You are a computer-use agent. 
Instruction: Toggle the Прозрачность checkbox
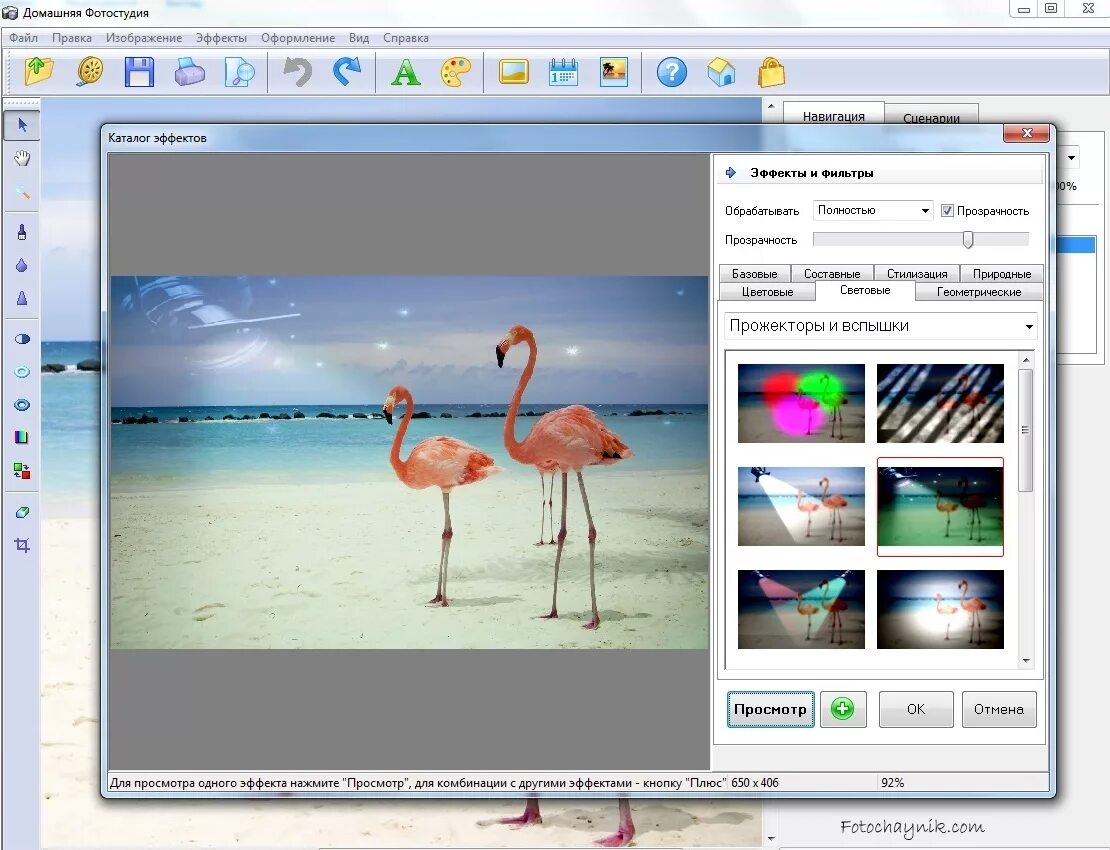(x=947, y=211)
